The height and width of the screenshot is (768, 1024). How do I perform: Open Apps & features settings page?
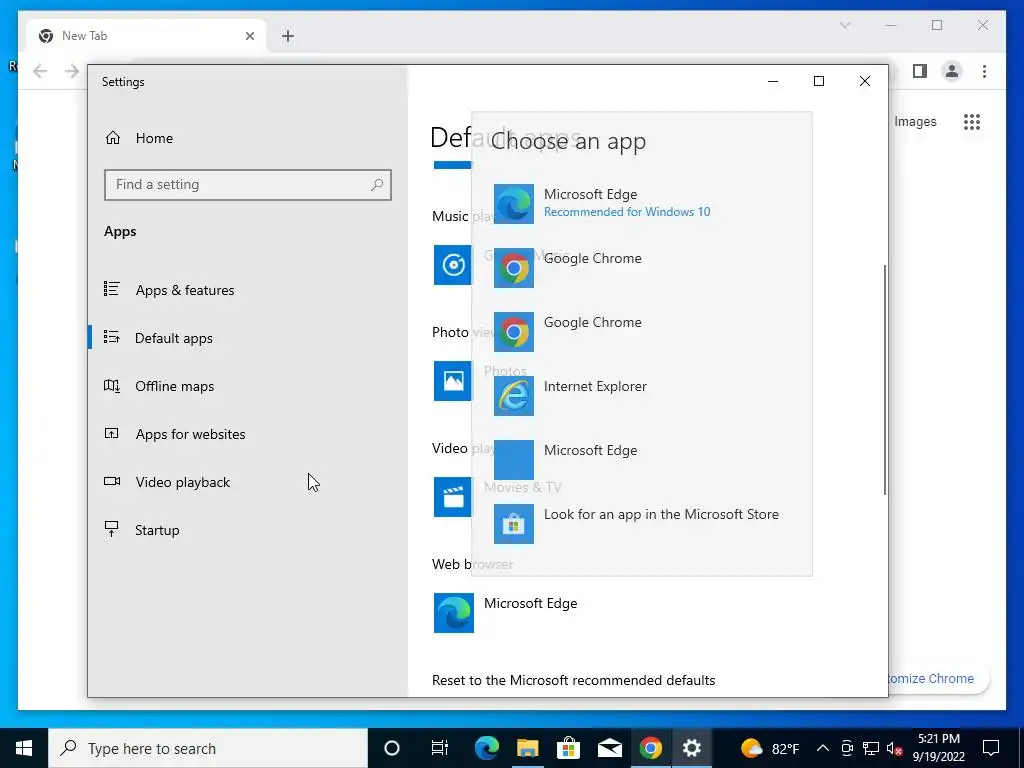(x=248, y=290)
